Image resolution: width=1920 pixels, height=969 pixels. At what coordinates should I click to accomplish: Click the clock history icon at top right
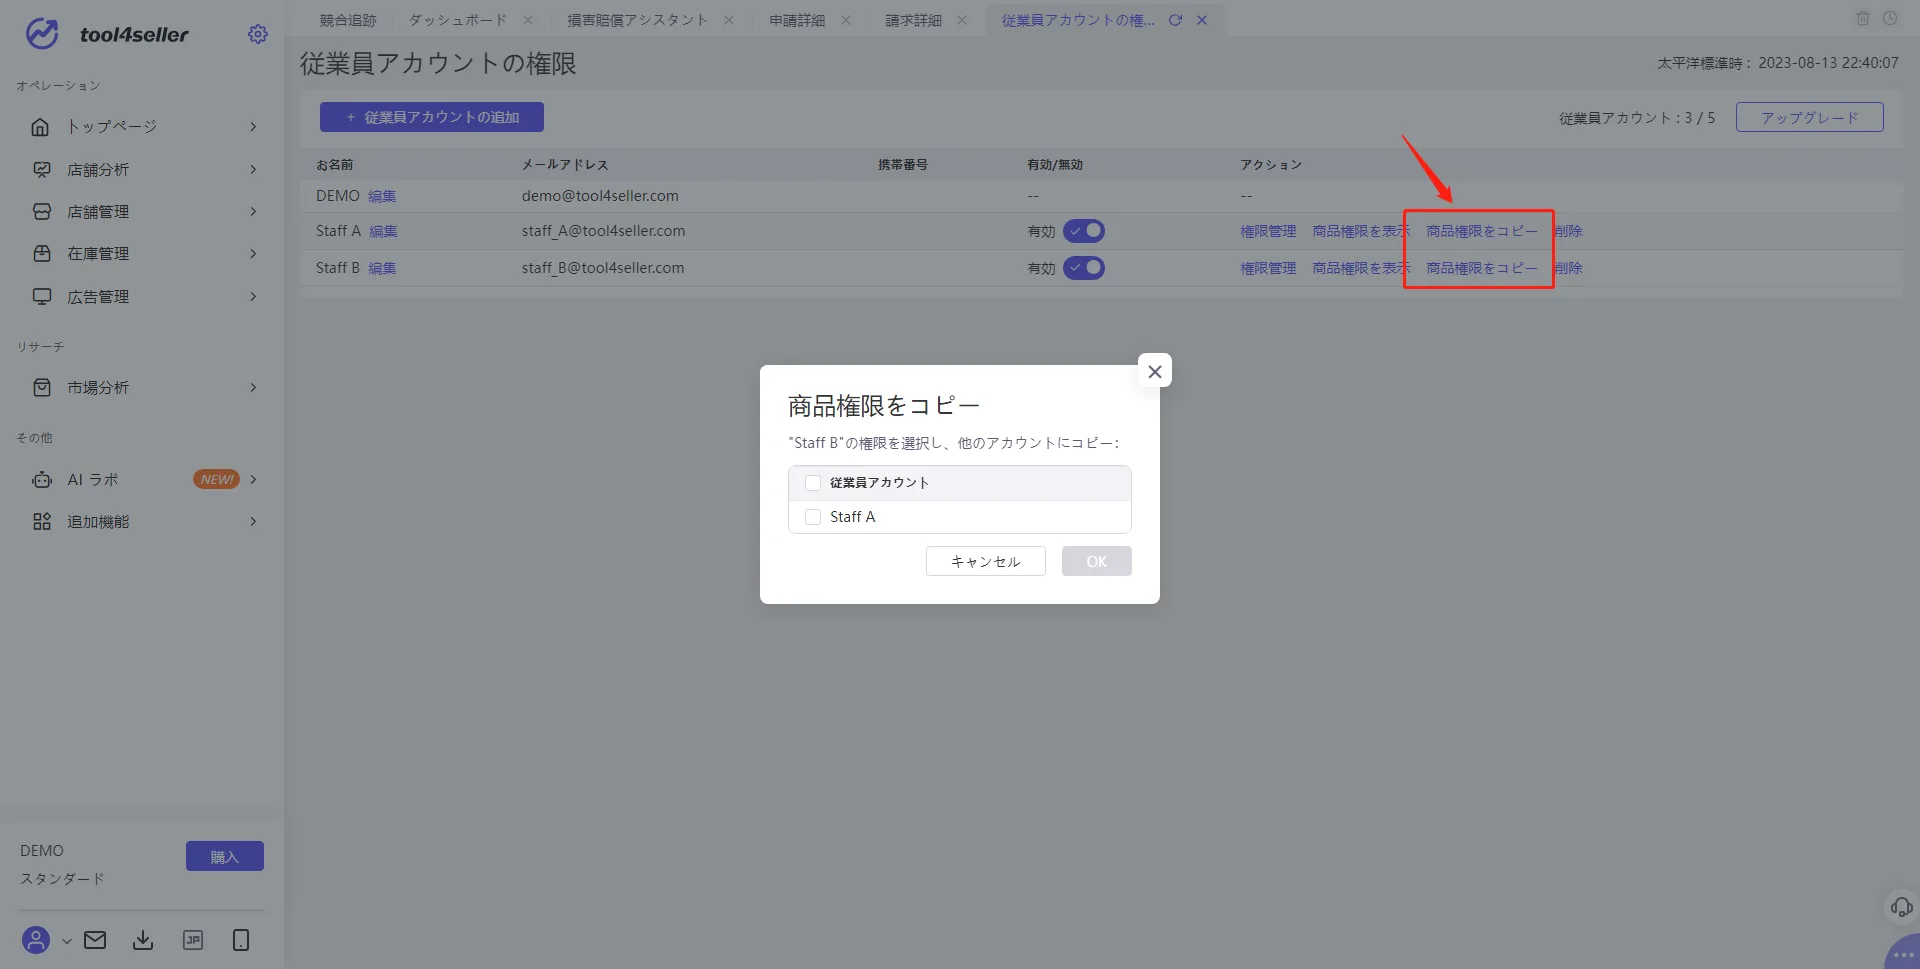(x=1890, y=18)
